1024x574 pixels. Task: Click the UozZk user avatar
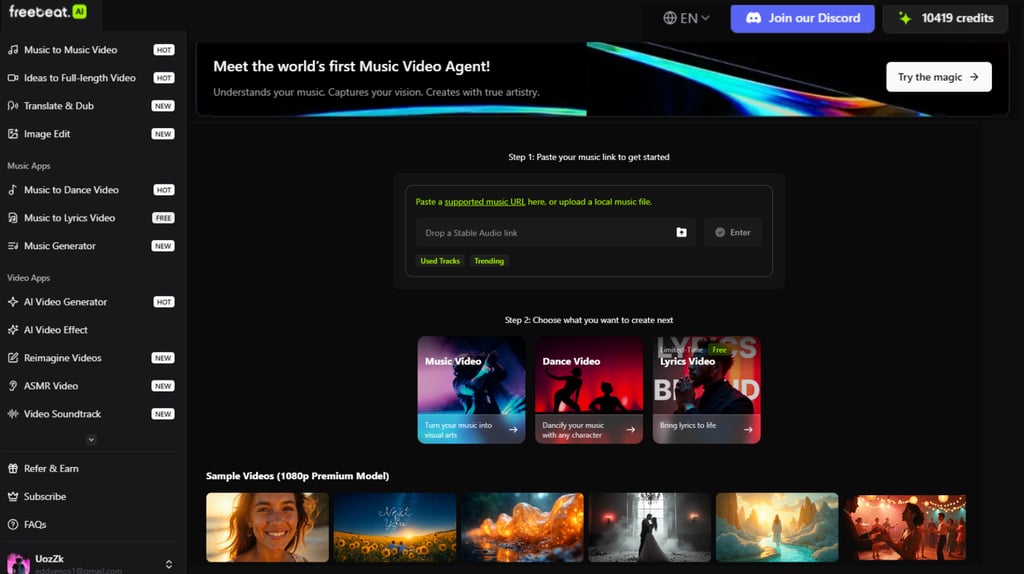coord(18,563)
